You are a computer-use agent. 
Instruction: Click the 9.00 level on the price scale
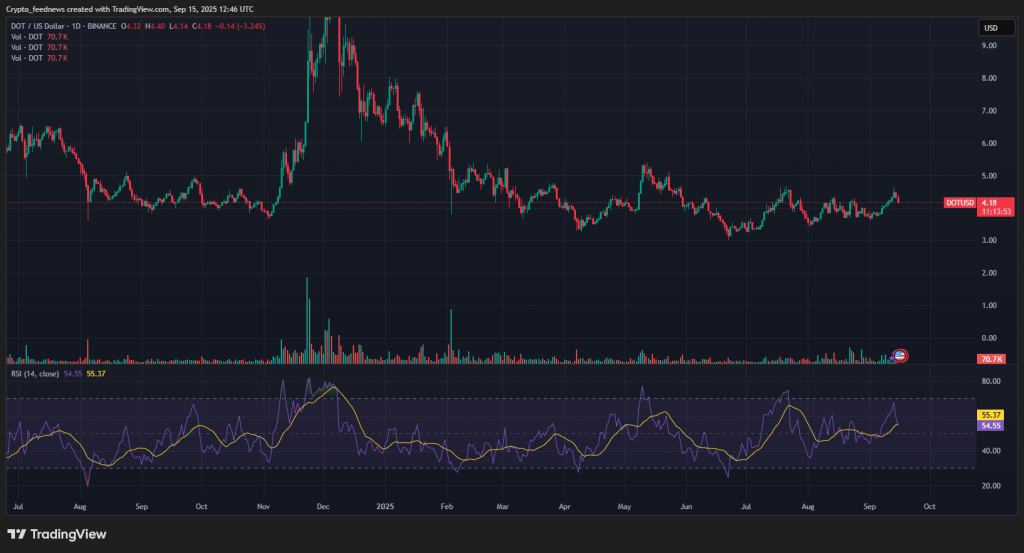(988, 78)
